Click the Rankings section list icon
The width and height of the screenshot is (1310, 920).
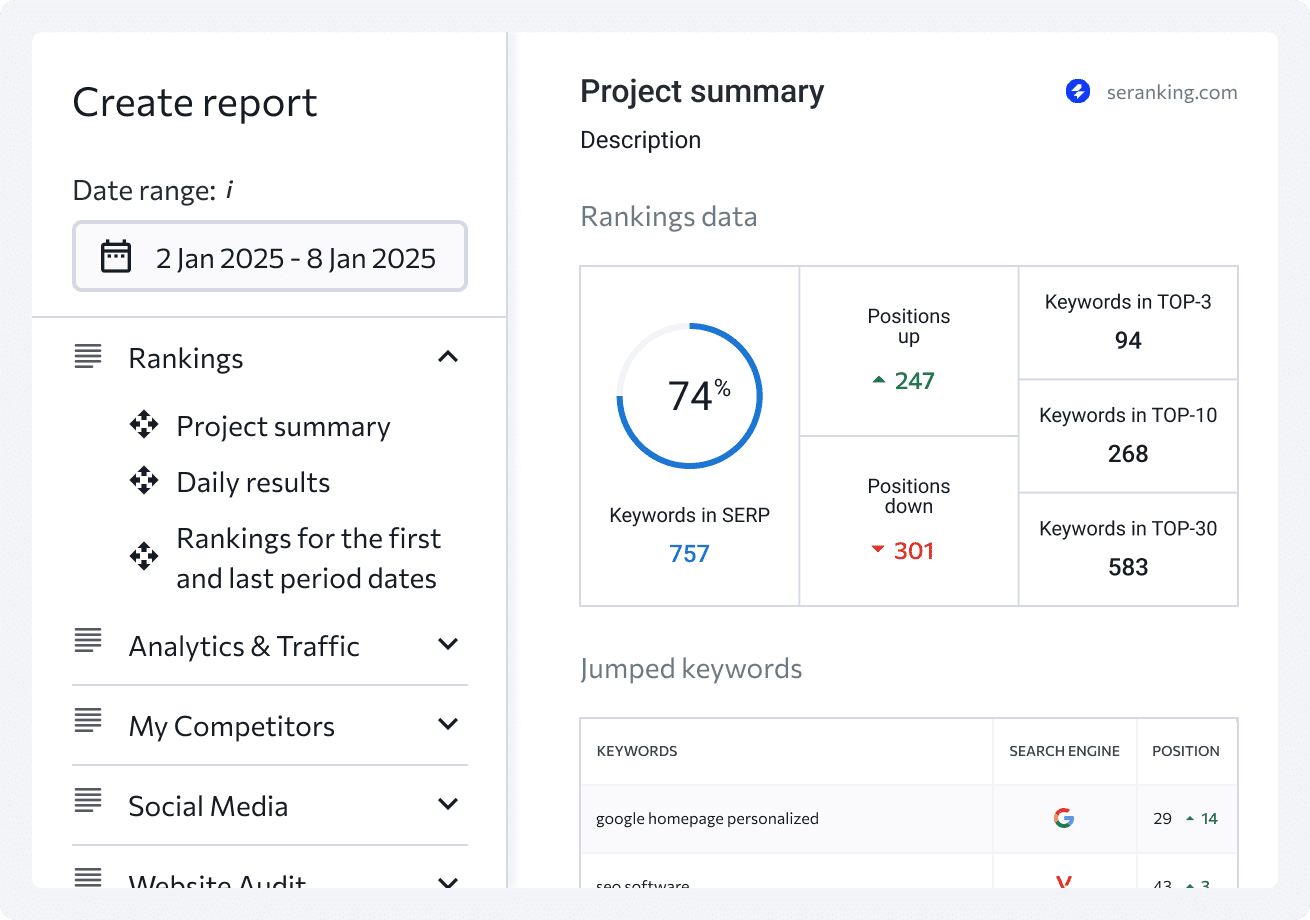coord(88,356)
